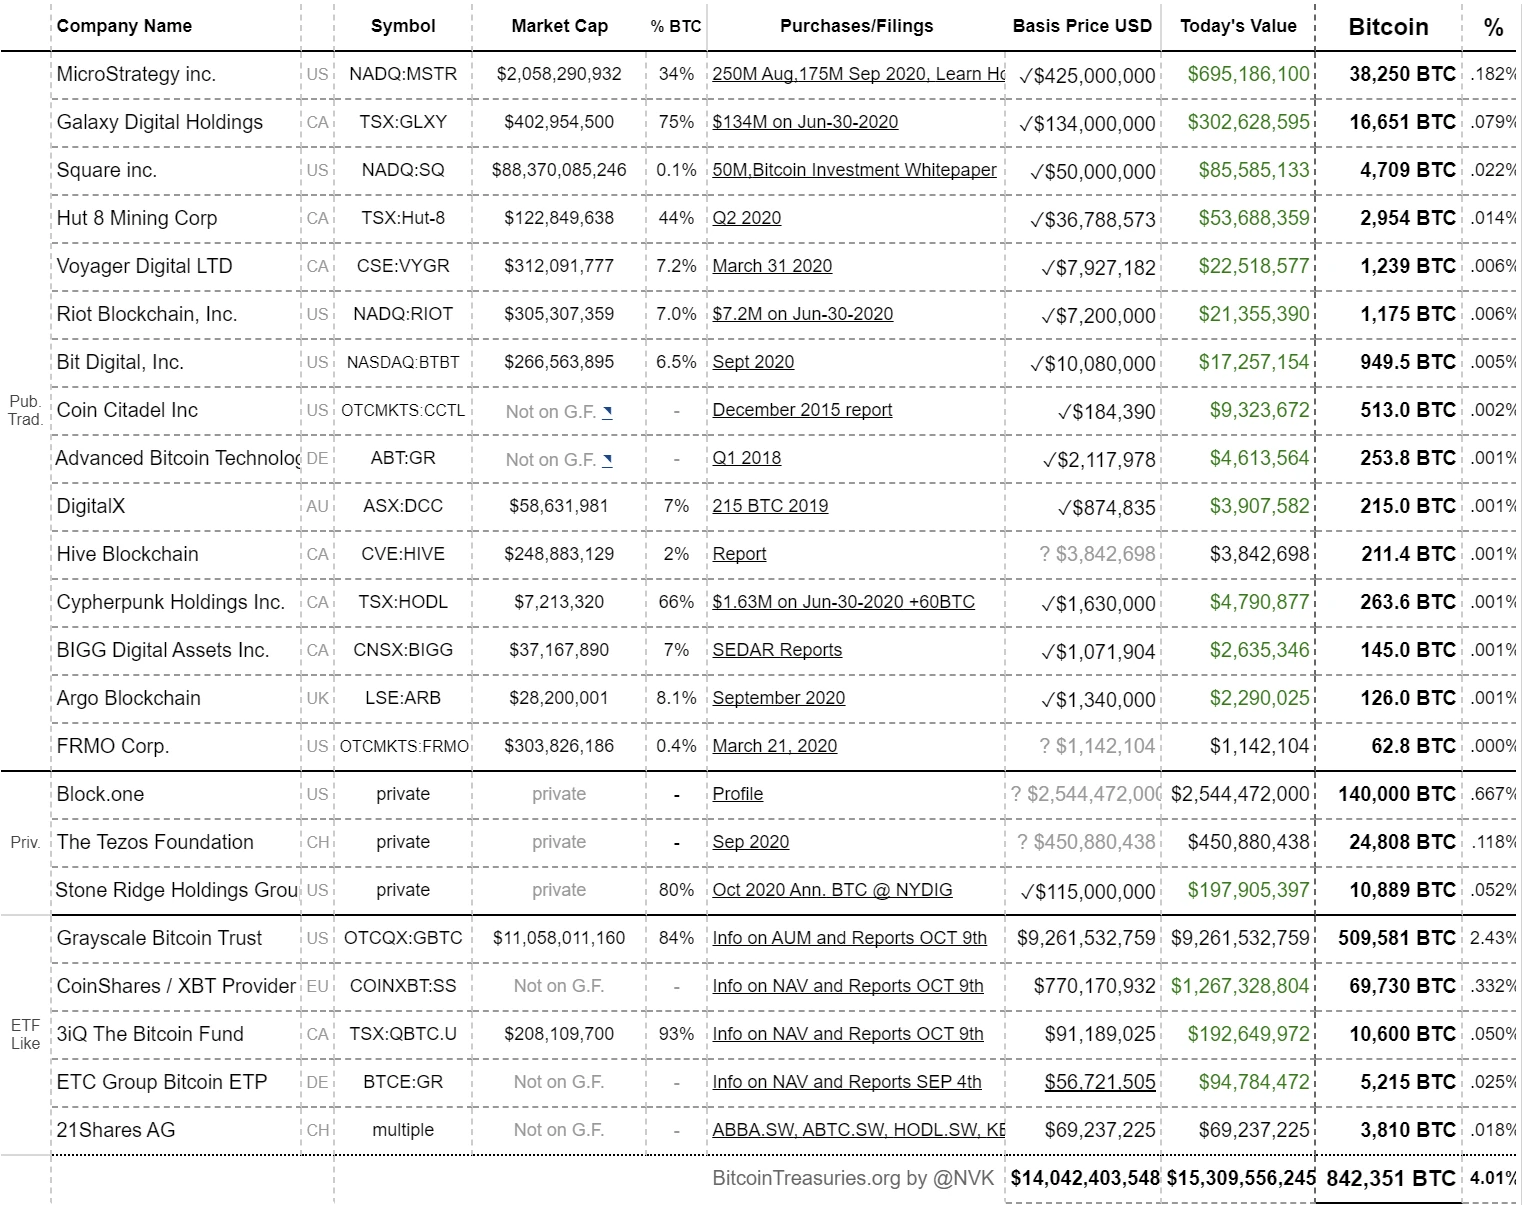Click the Bitcoin column header
The image size is (1522, 1205).
pyautogui.click(x=1388, y=27)
